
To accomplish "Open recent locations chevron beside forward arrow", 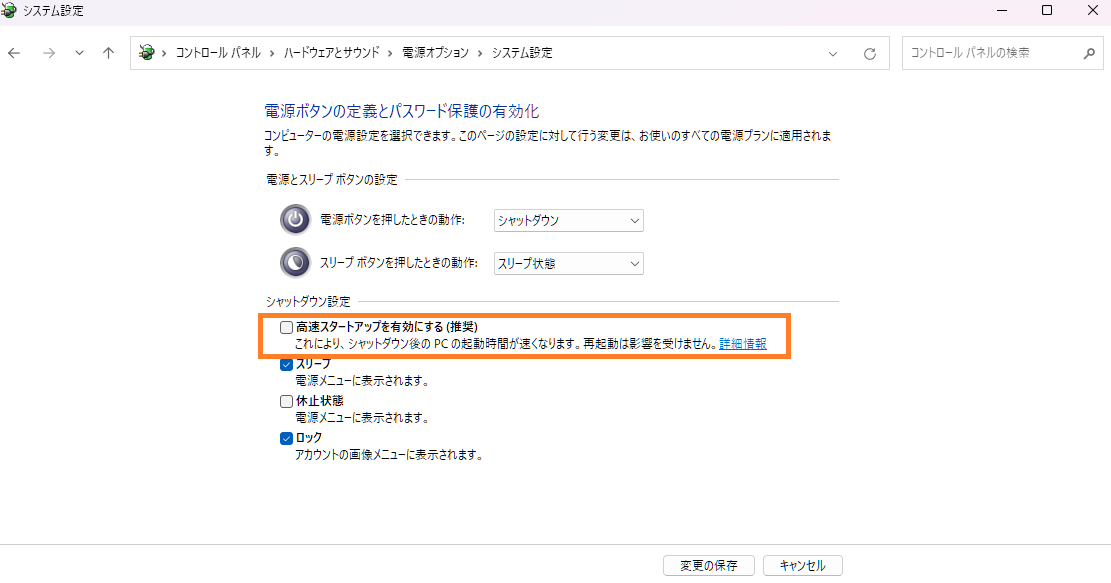I will 79,53.
